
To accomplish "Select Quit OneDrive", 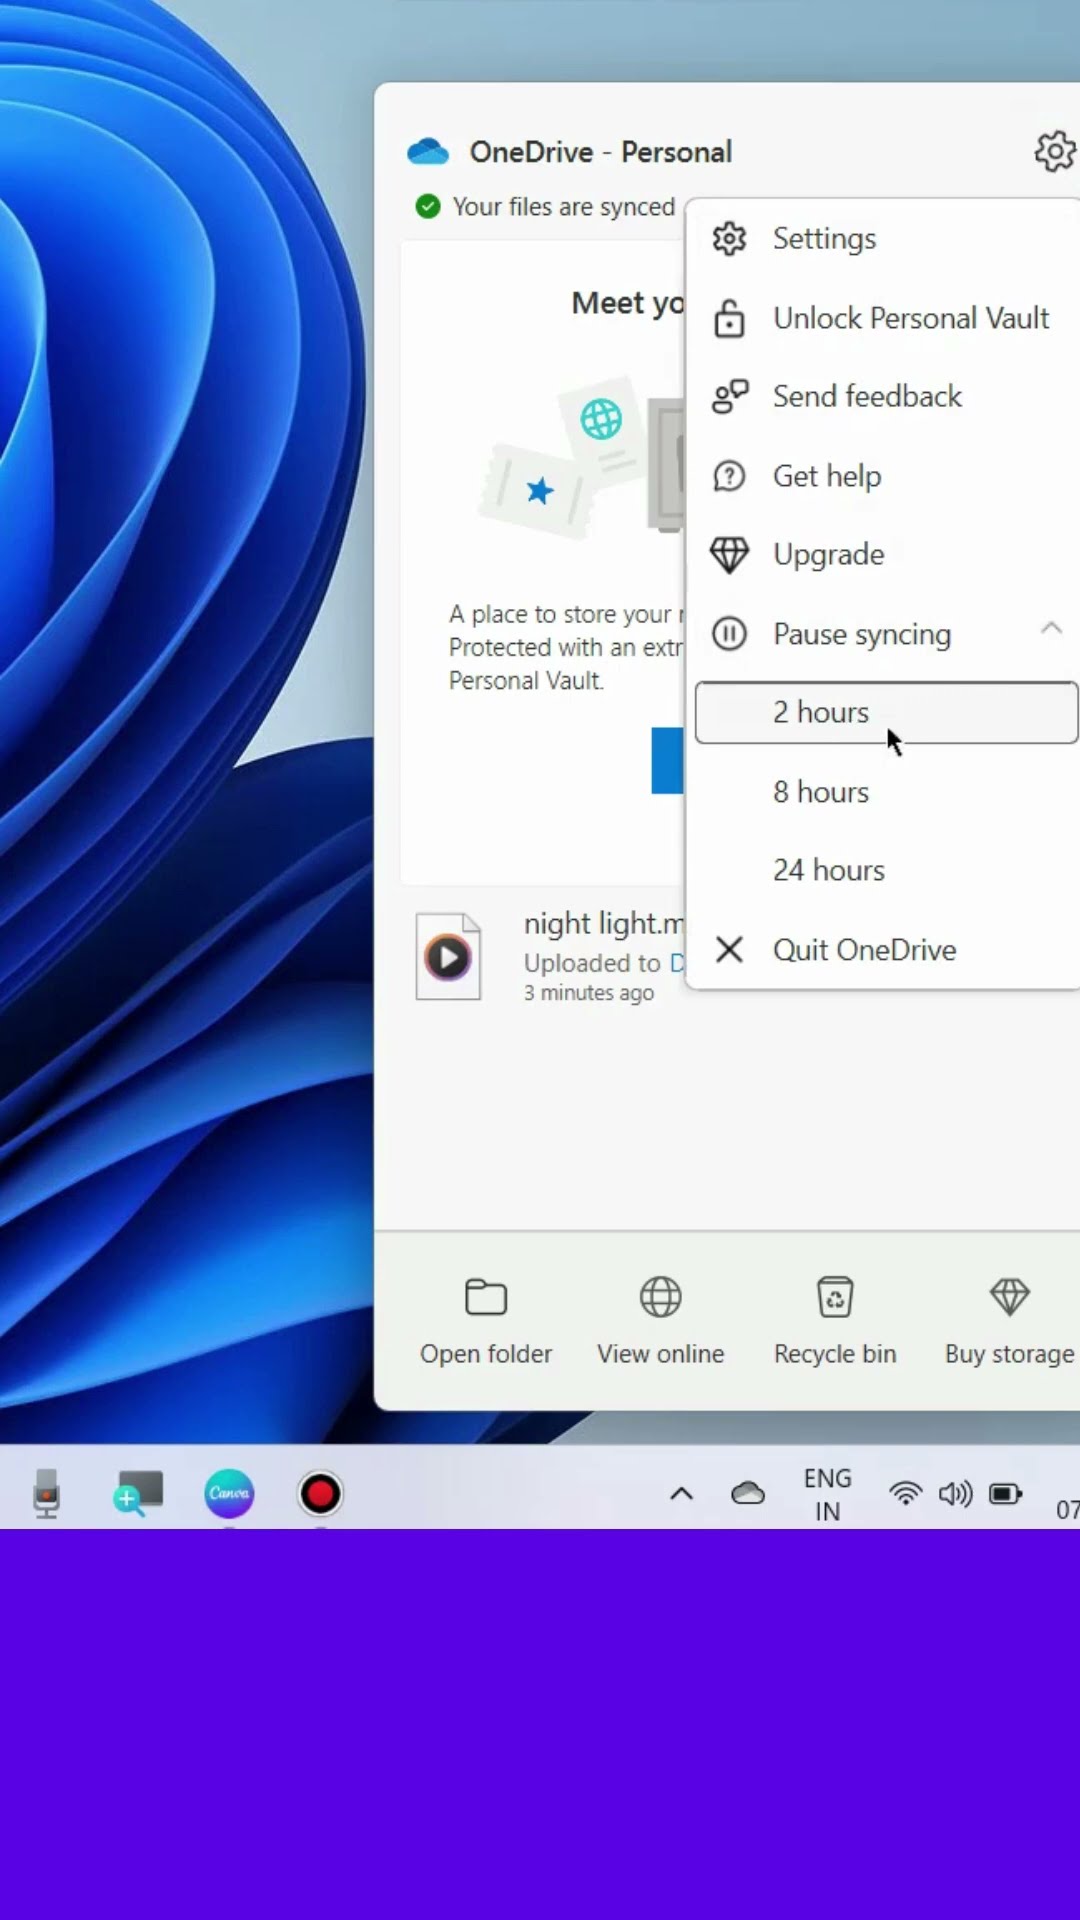I will (888, 950).
